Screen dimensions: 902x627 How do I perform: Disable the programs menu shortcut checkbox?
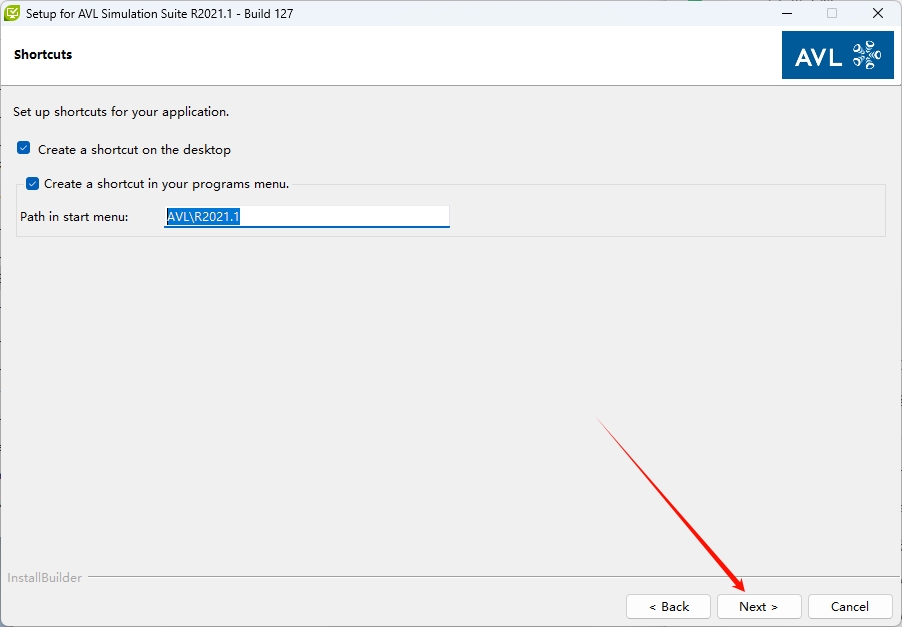(x=33, y=184)
